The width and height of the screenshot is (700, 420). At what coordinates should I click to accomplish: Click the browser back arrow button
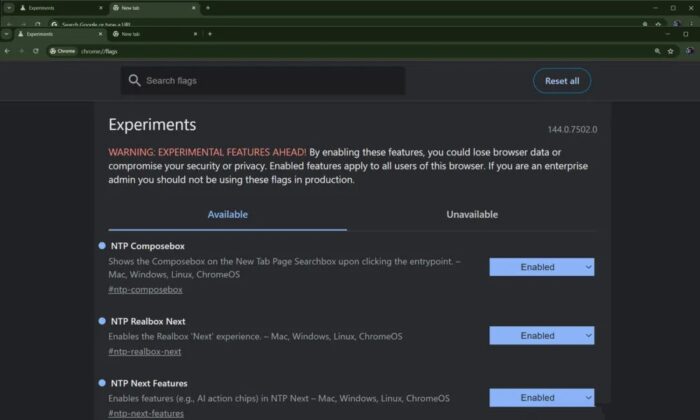click(8, 50)
